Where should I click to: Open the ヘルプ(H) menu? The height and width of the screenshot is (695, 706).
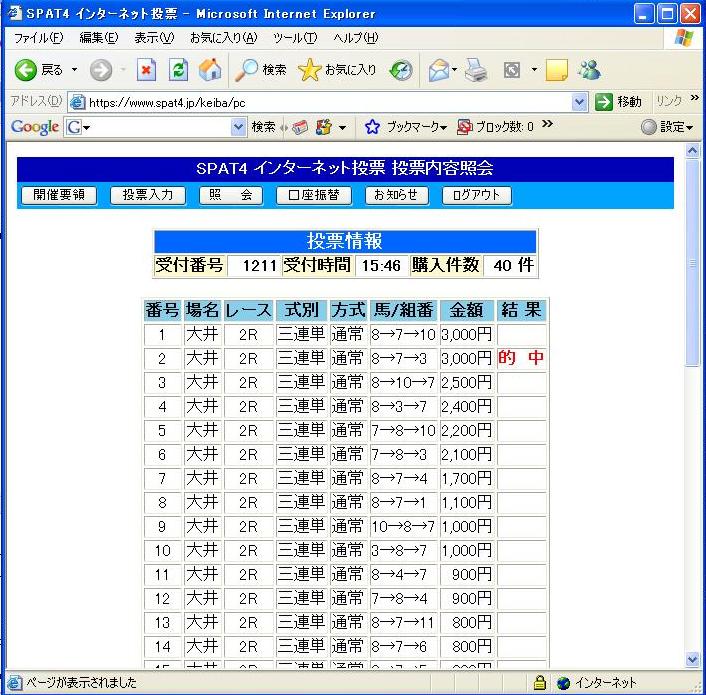(356, 38)
